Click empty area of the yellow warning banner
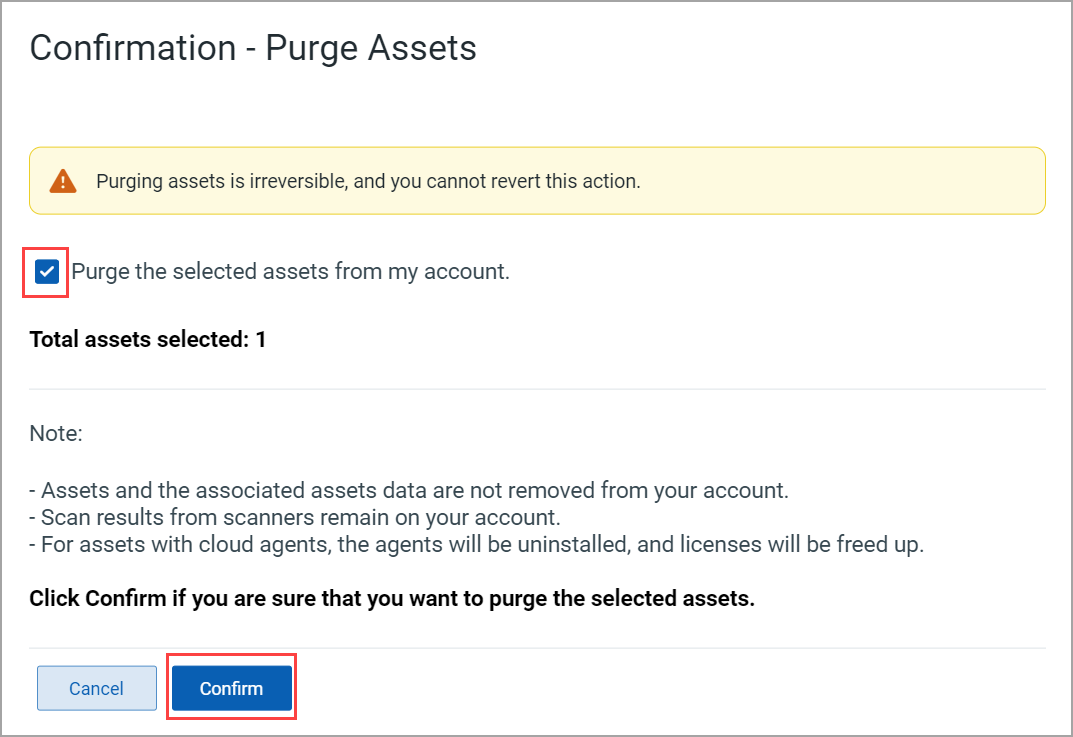The height and width of the screenshot is (737, 1073). point(842,181)
